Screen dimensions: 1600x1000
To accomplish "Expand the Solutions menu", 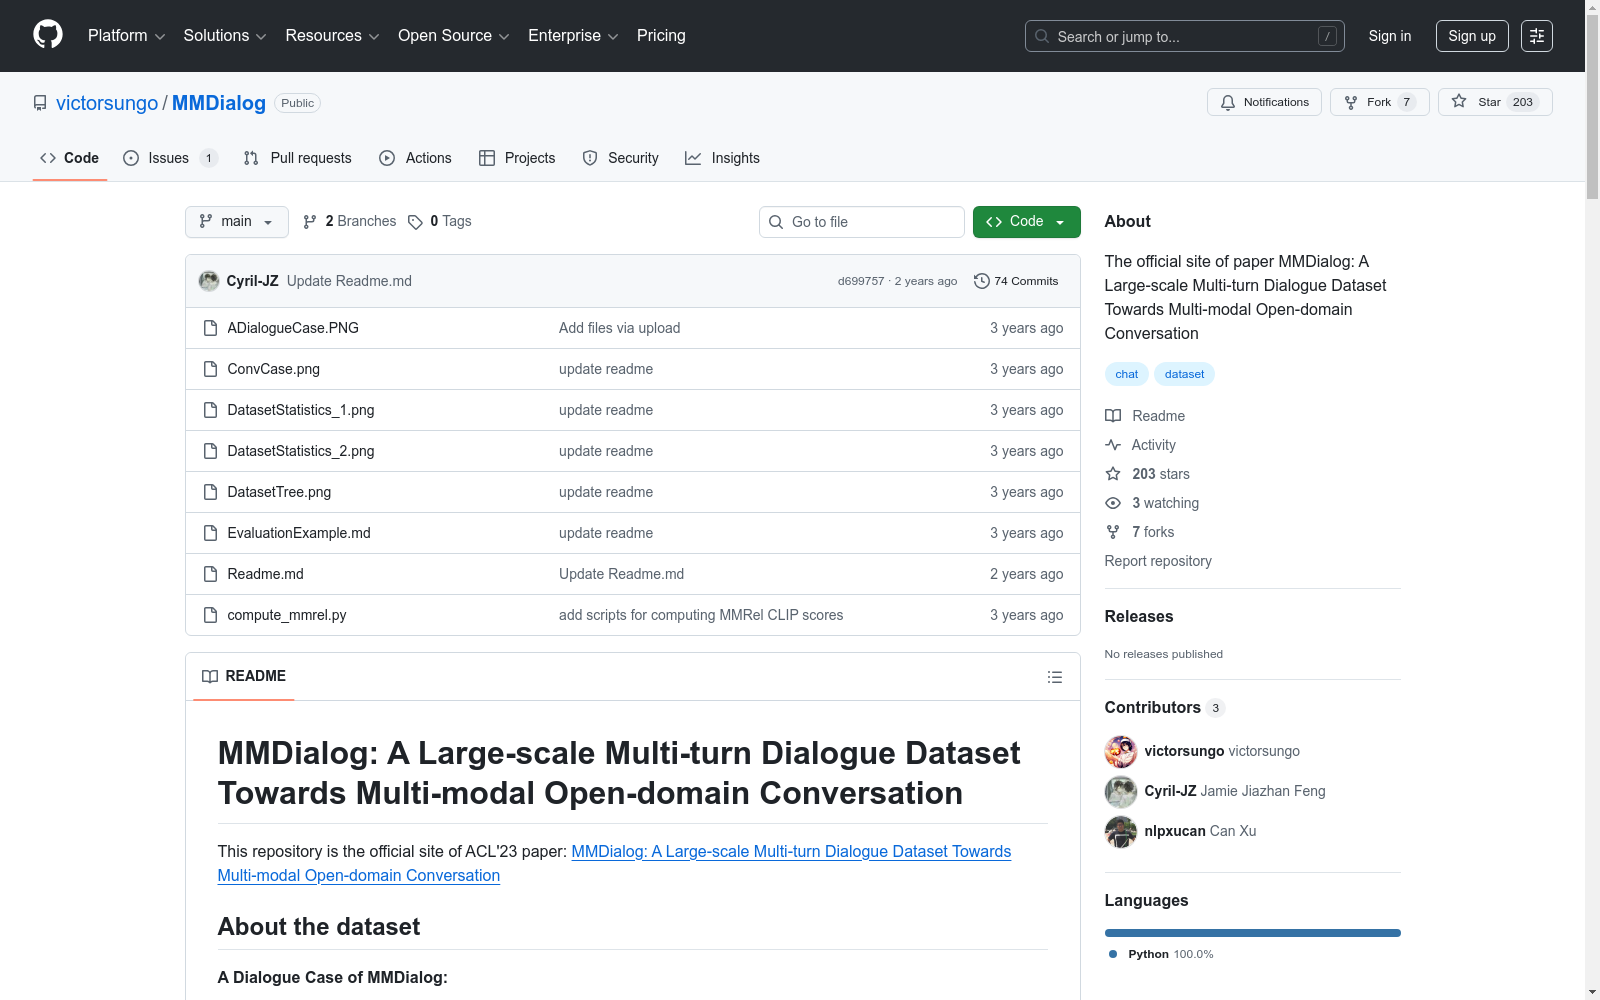I will (x=225, y=36).
